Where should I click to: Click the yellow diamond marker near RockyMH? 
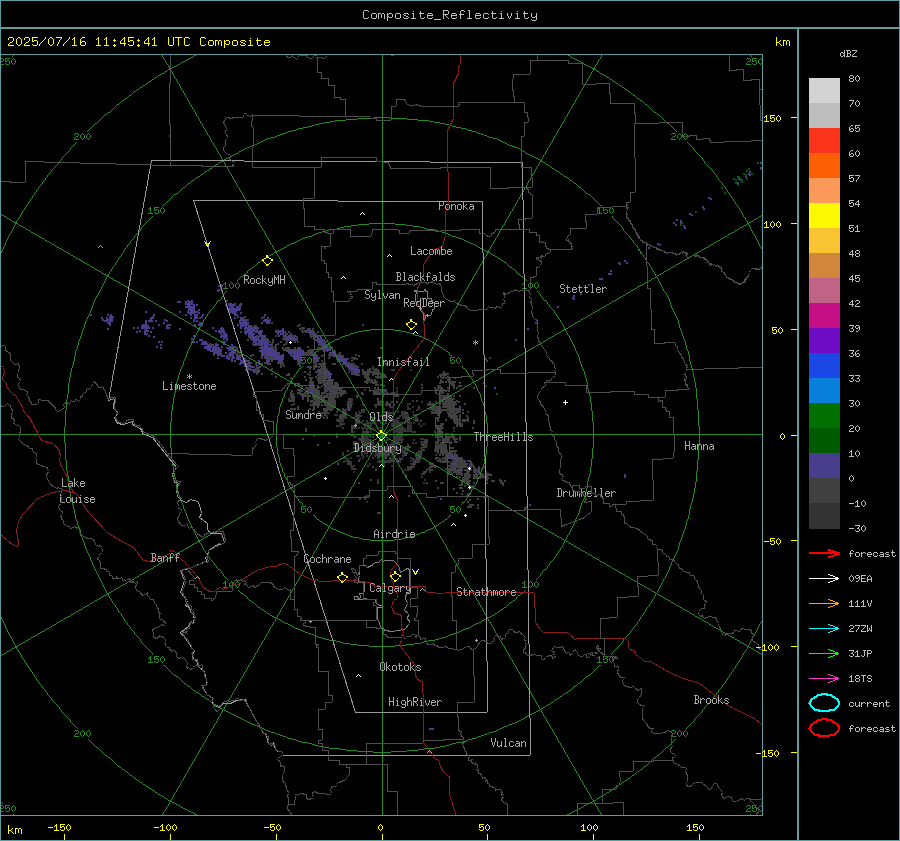(x=267, y=261)
